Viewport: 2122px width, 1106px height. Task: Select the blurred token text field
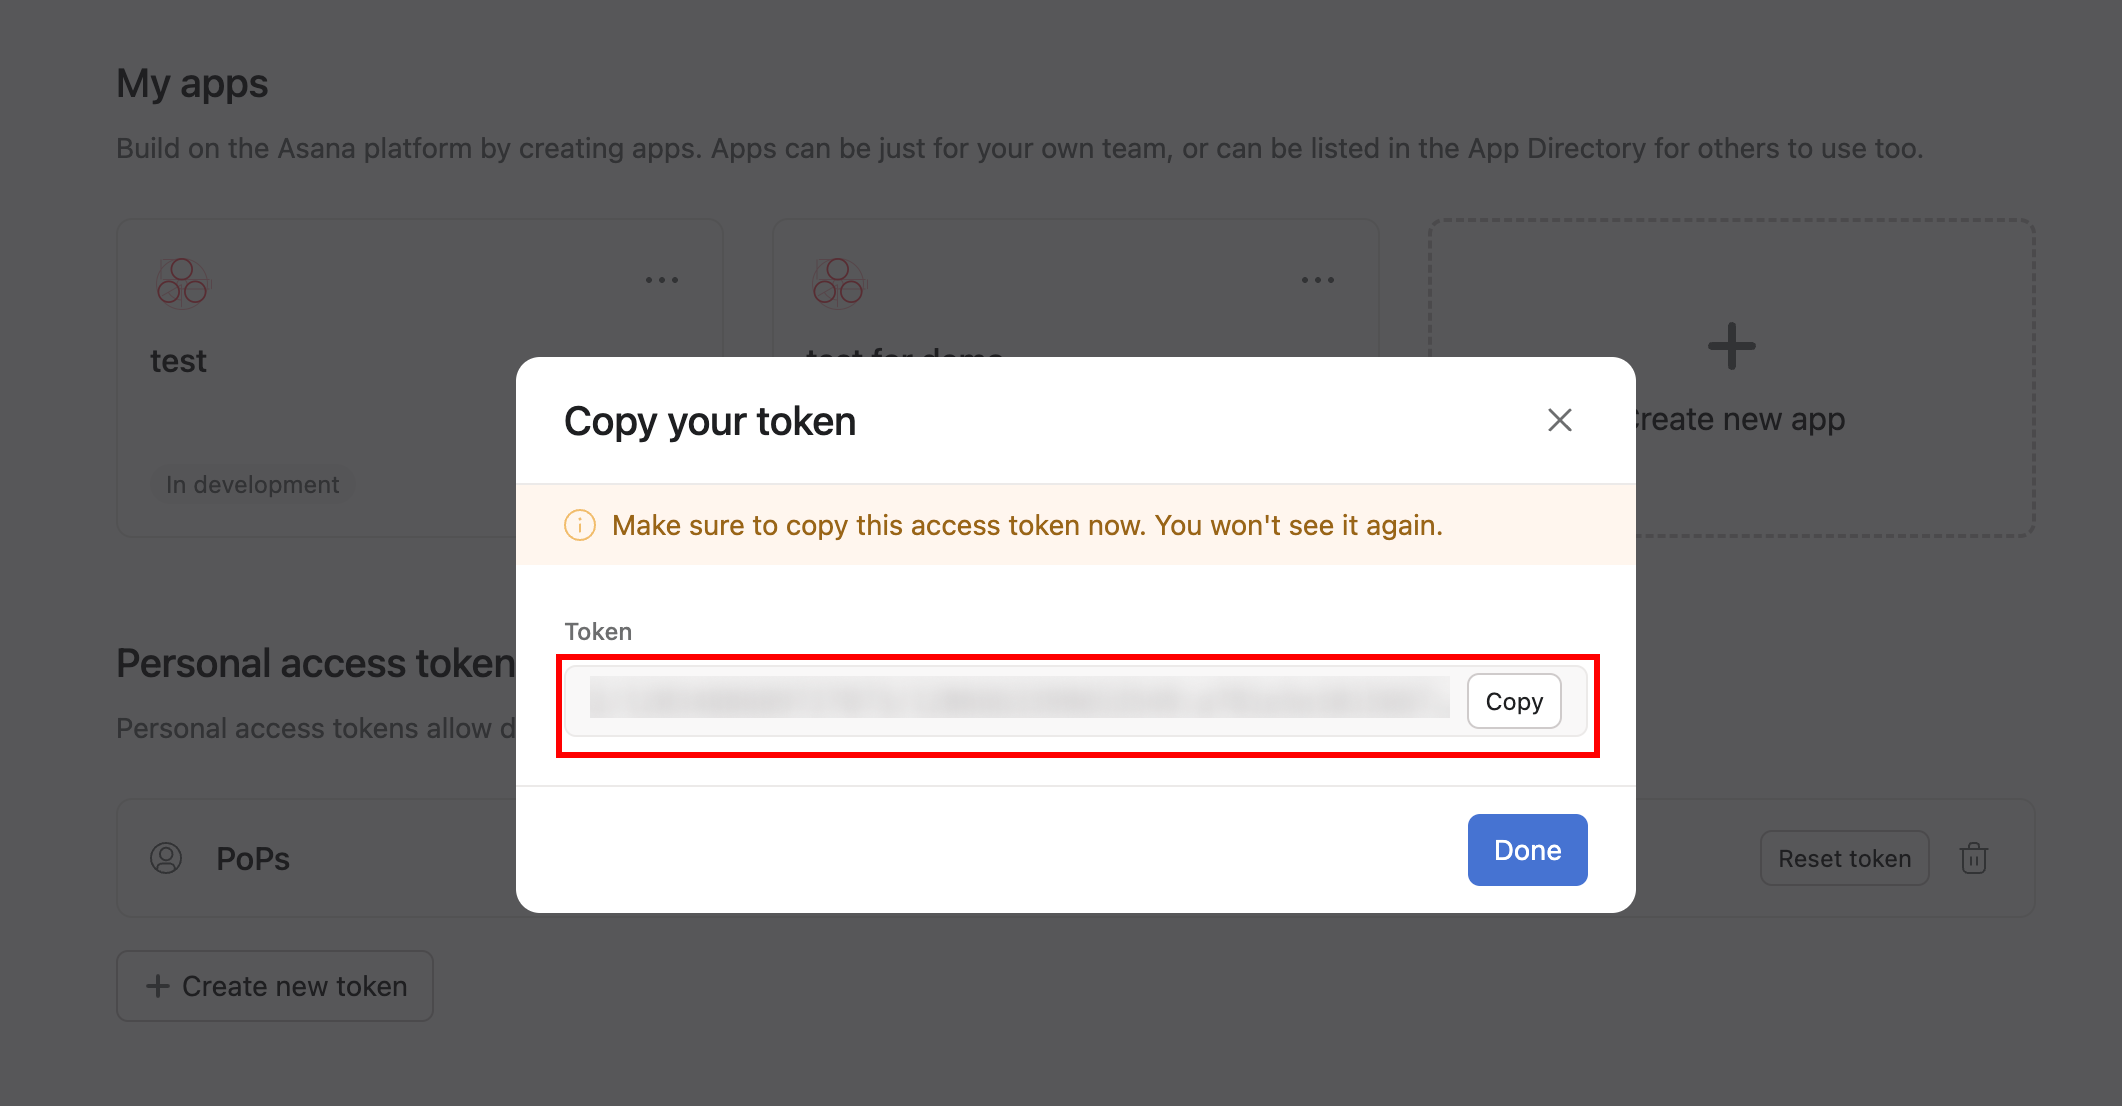tap(1020, 700)
